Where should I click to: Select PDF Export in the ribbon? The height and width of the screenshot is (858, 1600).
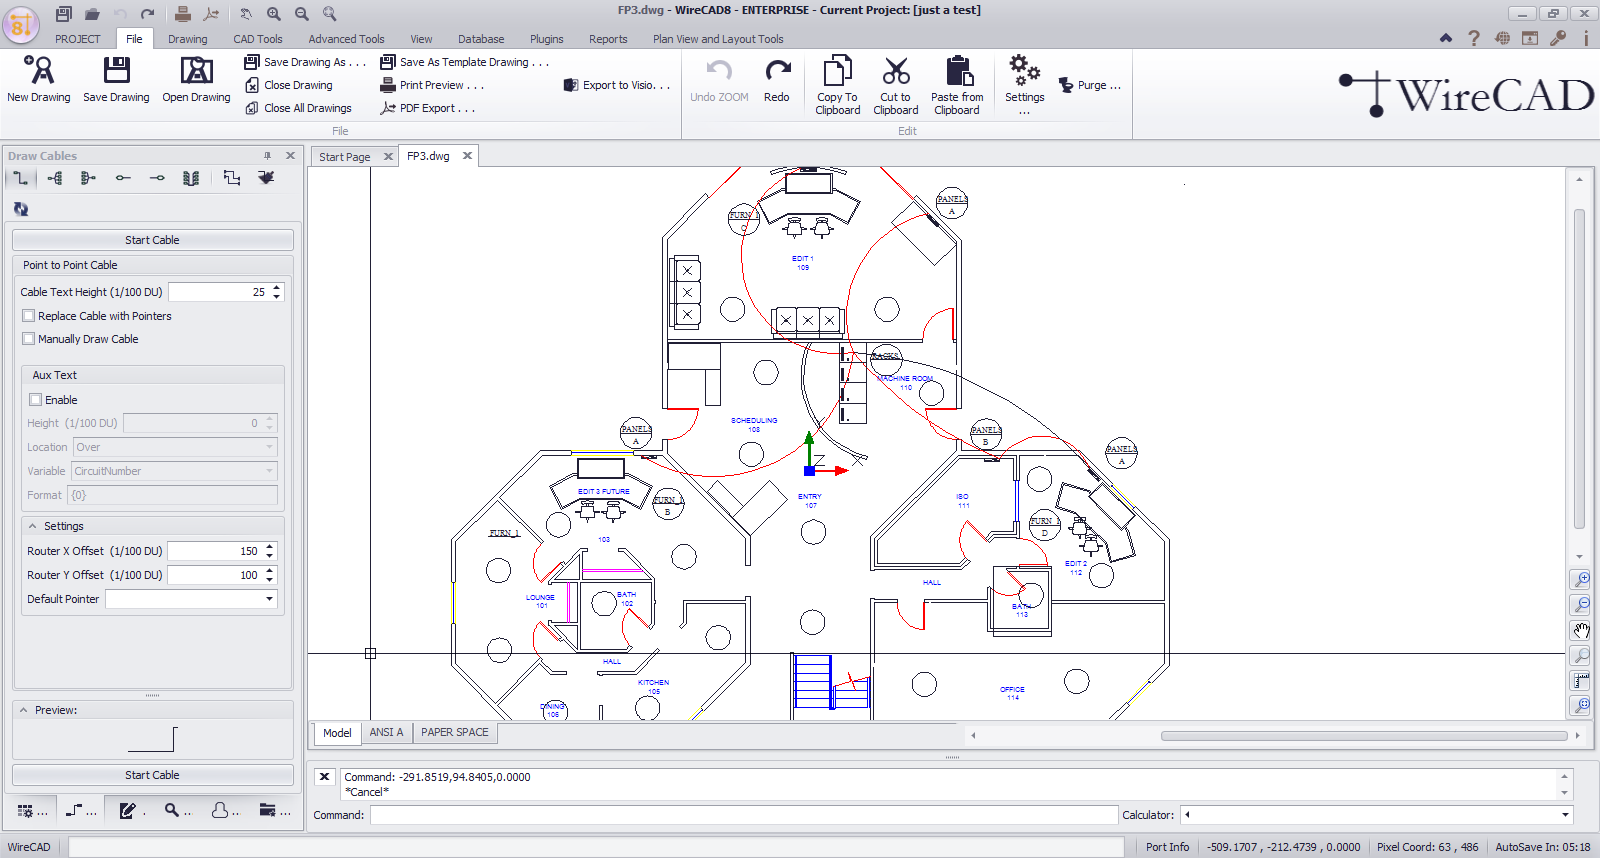coord(428,108)
